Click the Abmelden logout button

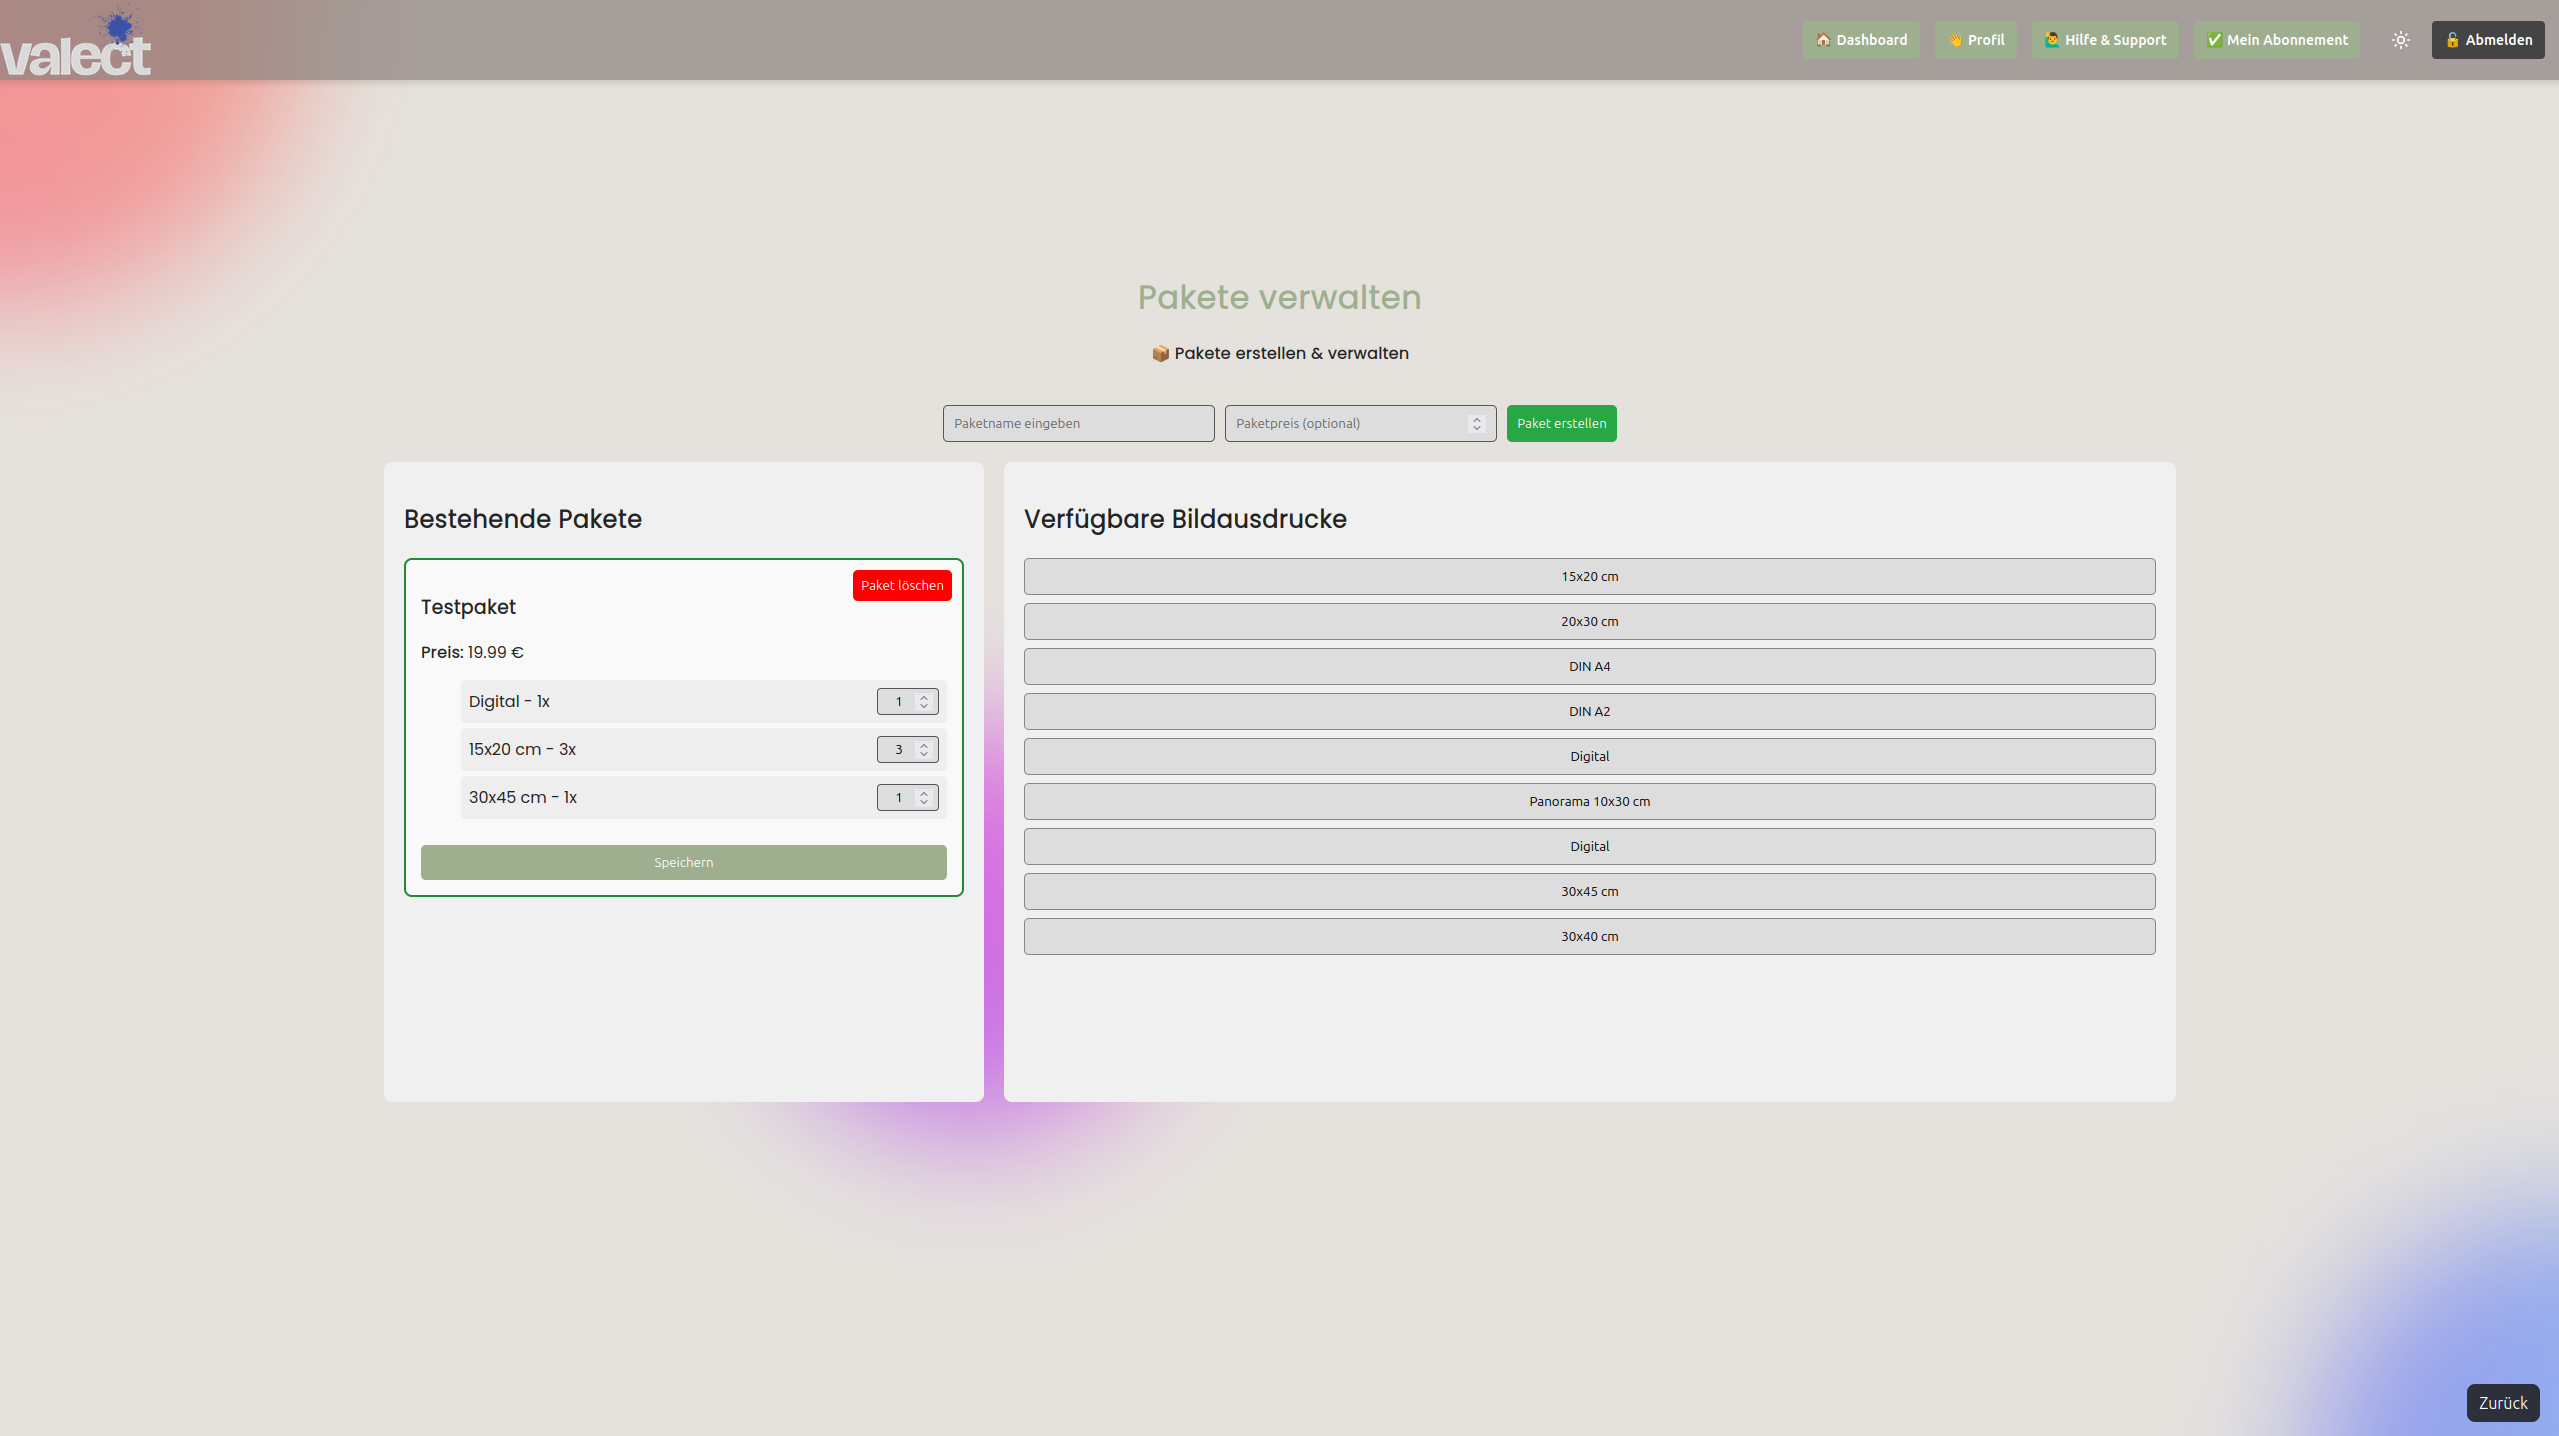coord(2487,40)
